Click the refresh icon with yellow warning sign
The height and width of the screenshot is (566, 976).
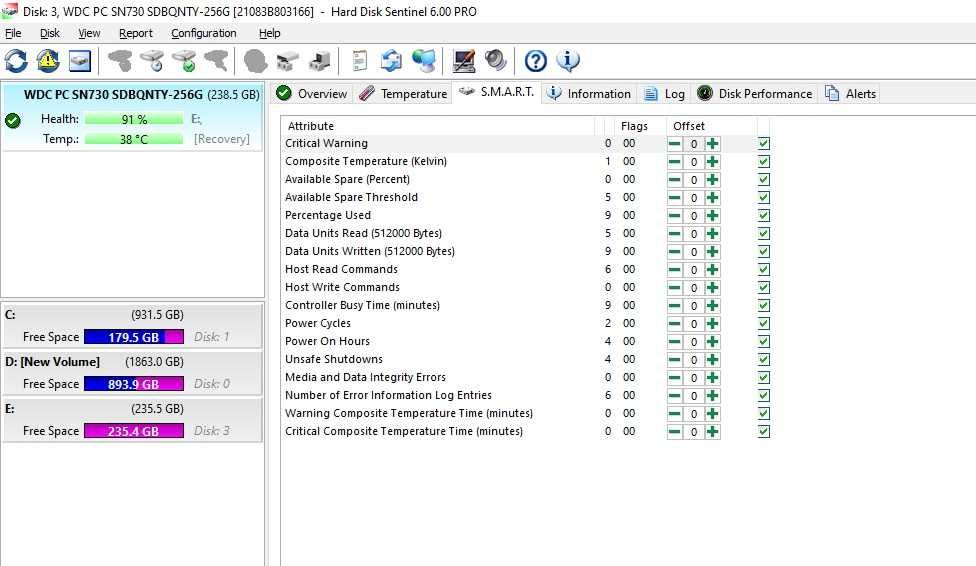[x=48, y=61]
